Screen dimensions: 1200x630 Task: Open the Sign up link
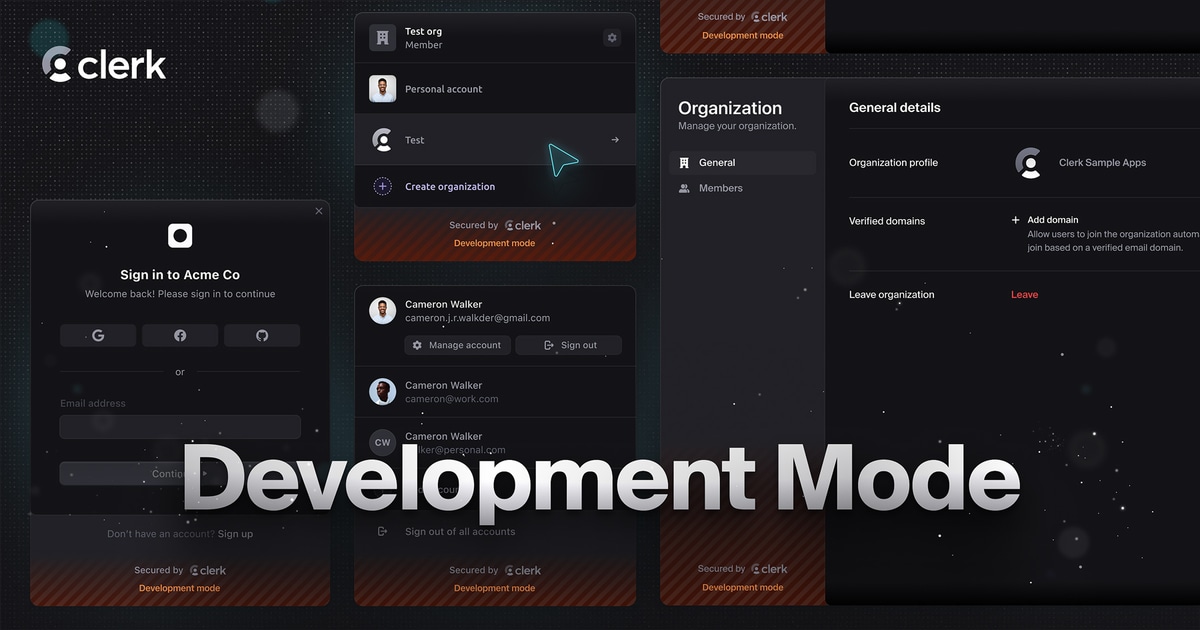point(235,534)
